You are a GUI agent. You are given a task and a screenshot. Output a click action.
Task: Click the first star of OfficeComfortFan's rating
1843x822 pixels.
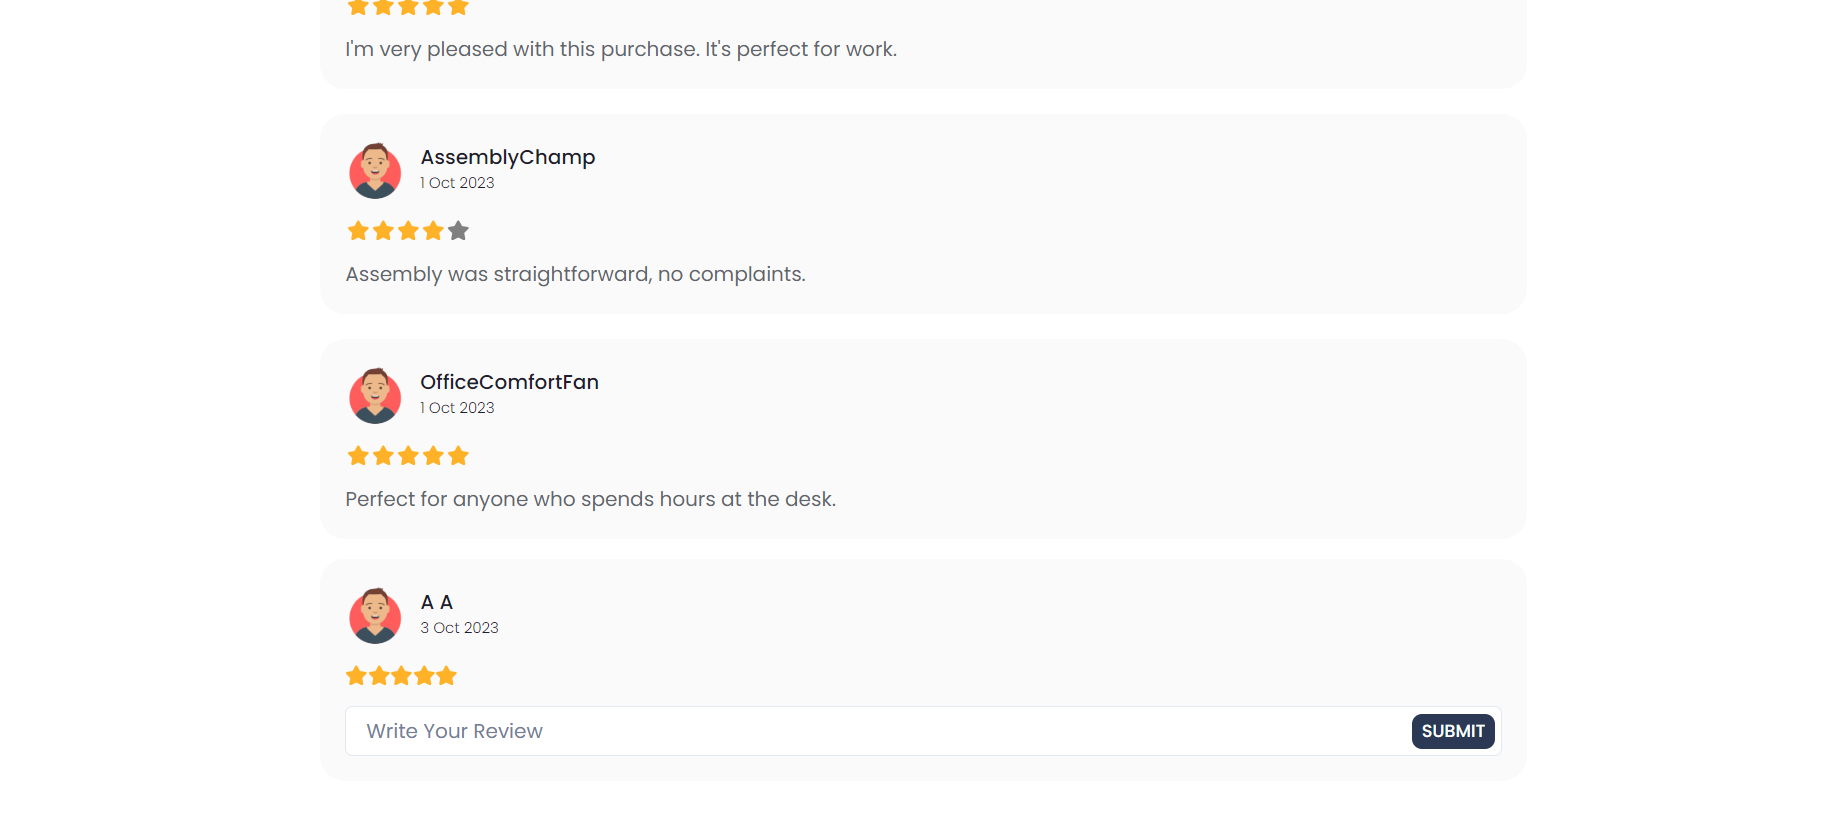point(358,456)
